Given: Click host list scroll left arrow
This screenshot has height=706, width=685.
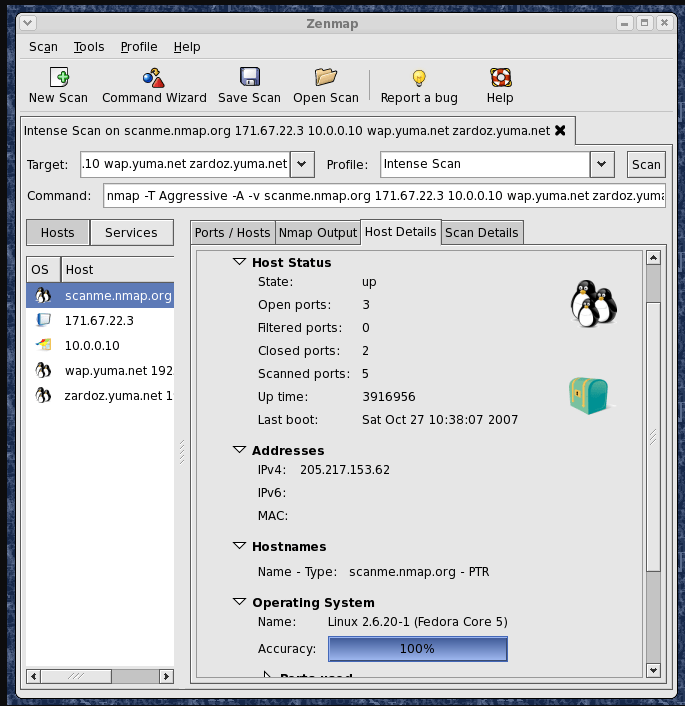Looking at the screenshot, I should (33, 676).
